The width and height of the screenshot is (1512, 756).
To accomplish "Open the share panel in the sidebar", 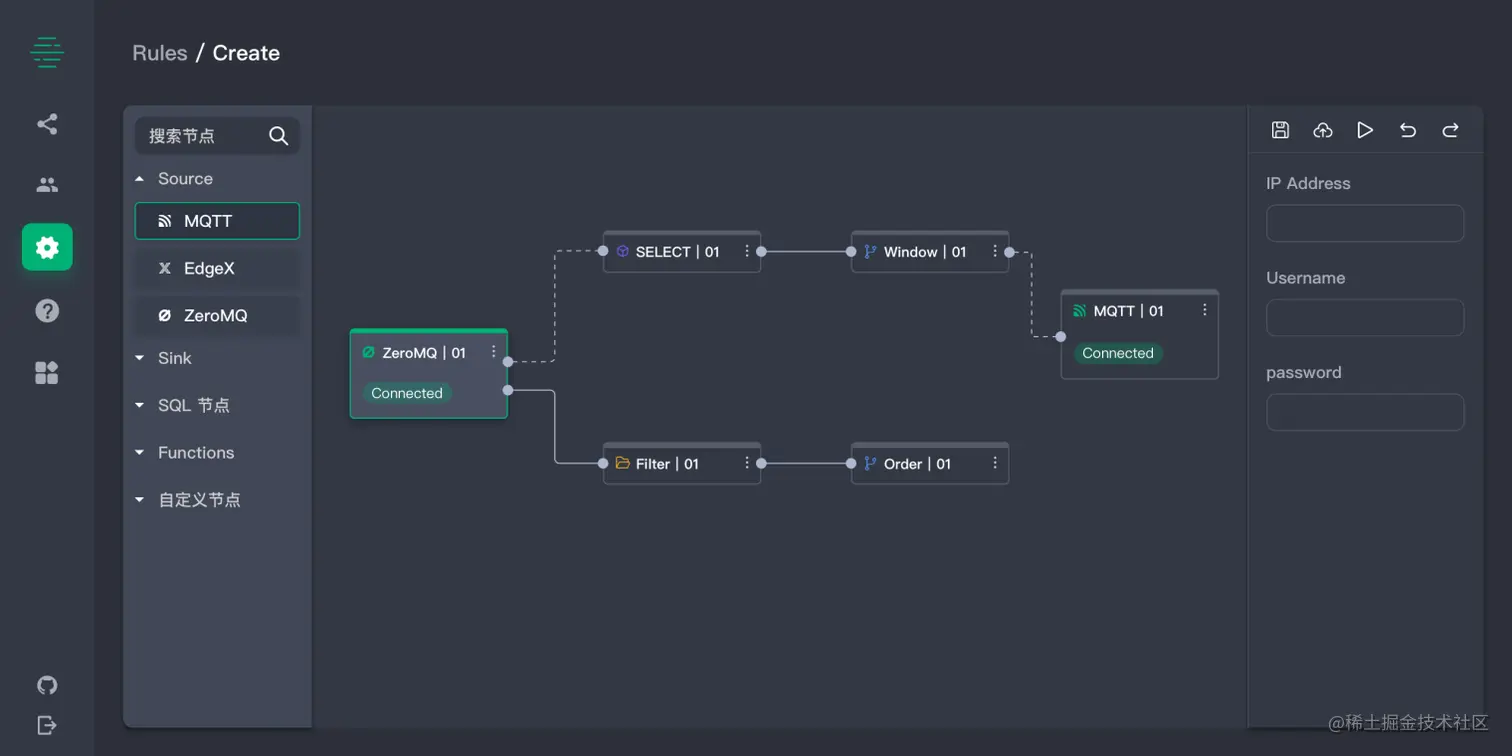I will [x=47, y=124].
